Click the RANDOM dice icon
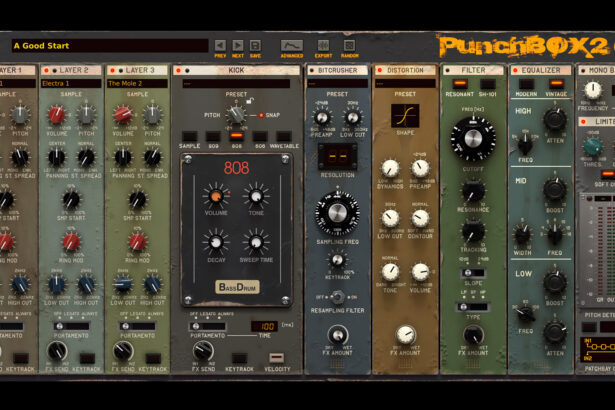This screenshot has height=410, width=615. pos(349,46)
